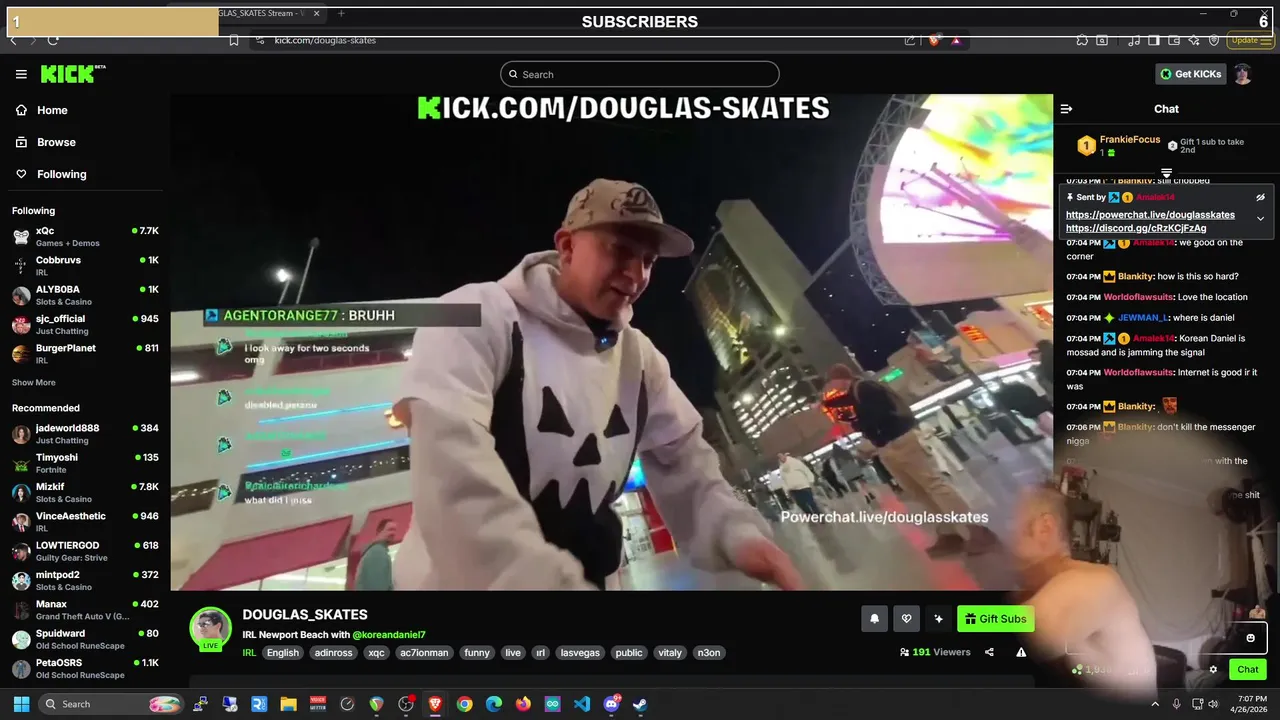Open jadeworld888 recommended channel

tap(85, 434)
